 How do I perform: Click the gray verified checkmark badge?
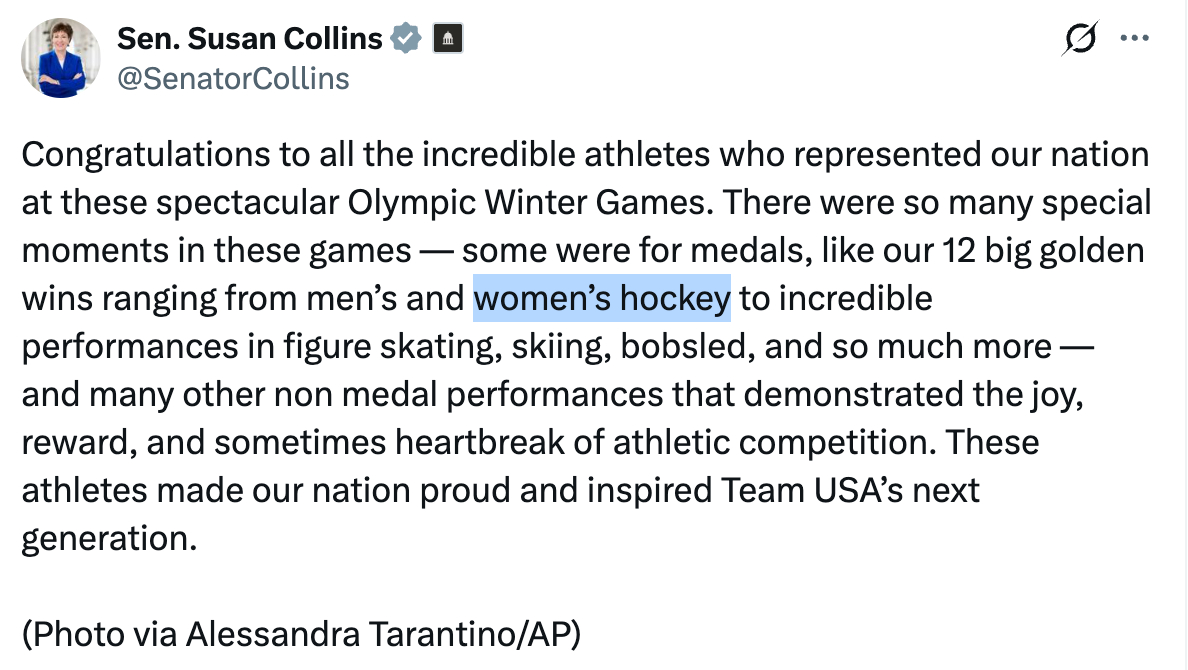405,39
